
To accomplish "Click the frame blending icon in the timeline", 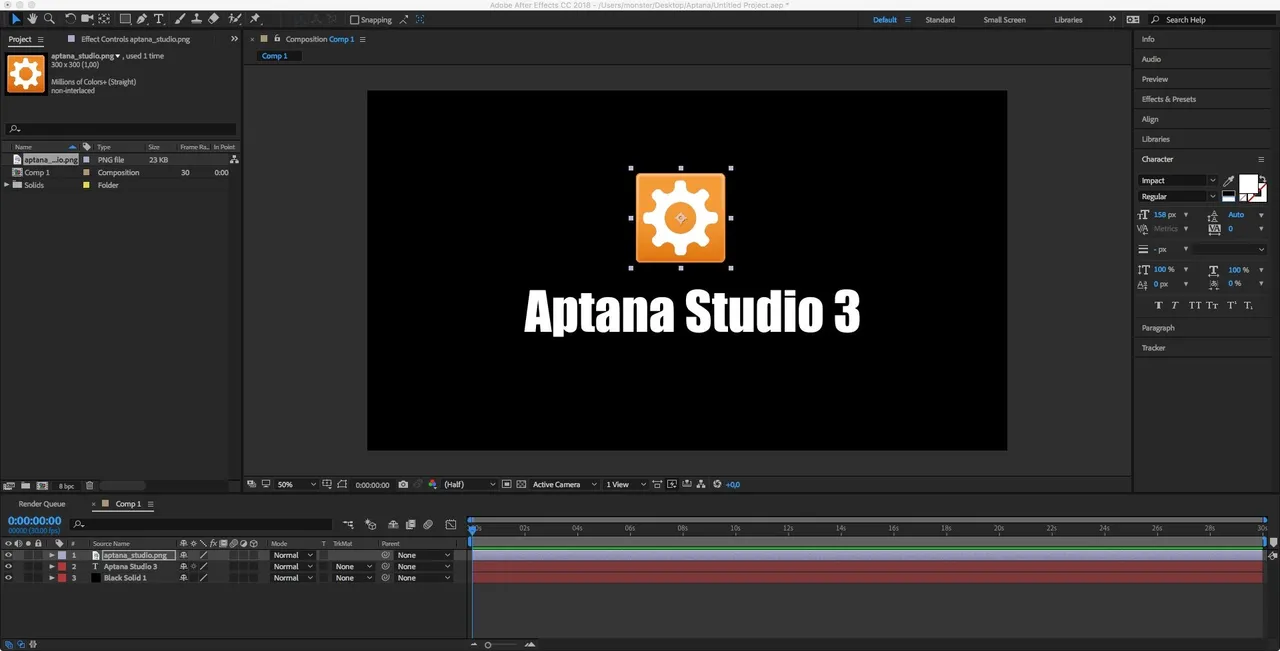I will tap(410, 524).
